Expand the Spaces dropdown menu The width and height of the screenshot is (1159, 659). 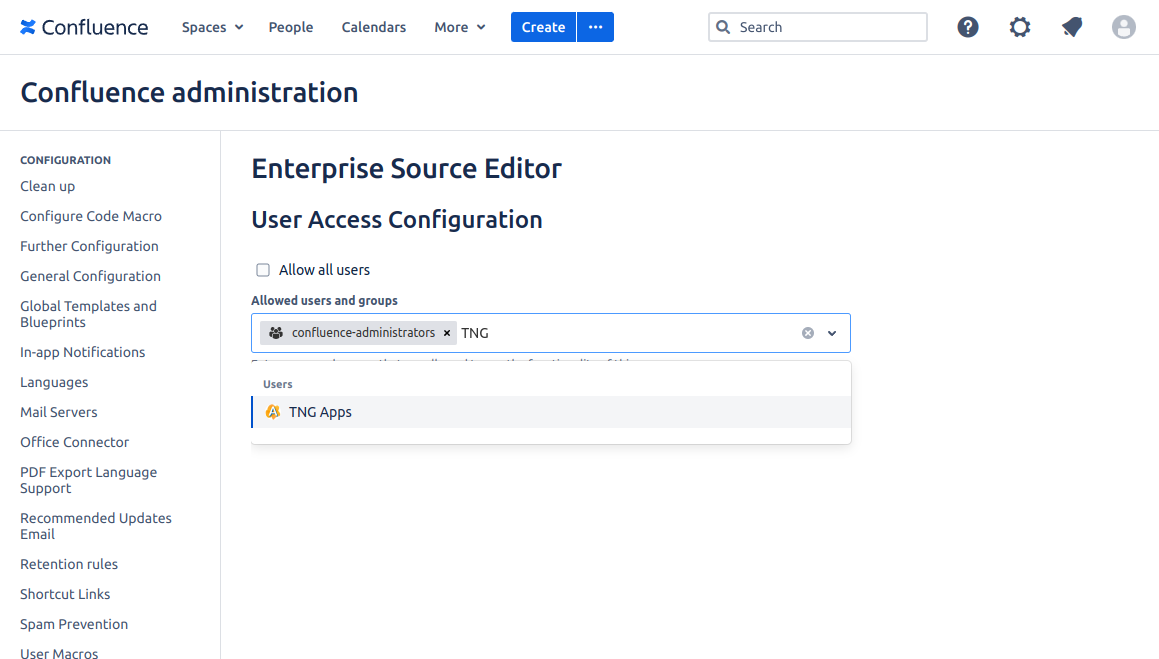pyautogui.click(x=212, y=27)
